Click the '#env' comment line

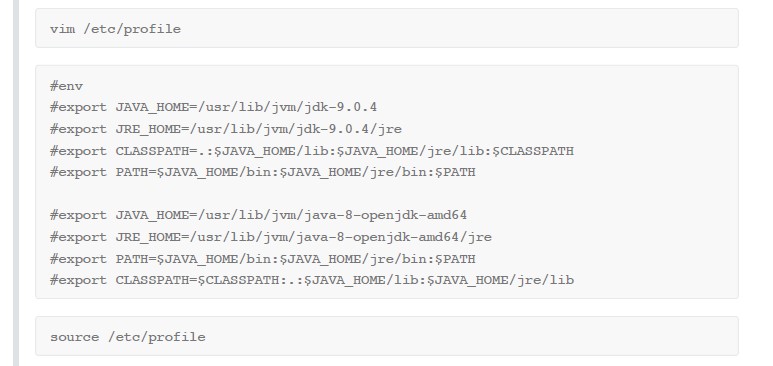click(66, 86)
